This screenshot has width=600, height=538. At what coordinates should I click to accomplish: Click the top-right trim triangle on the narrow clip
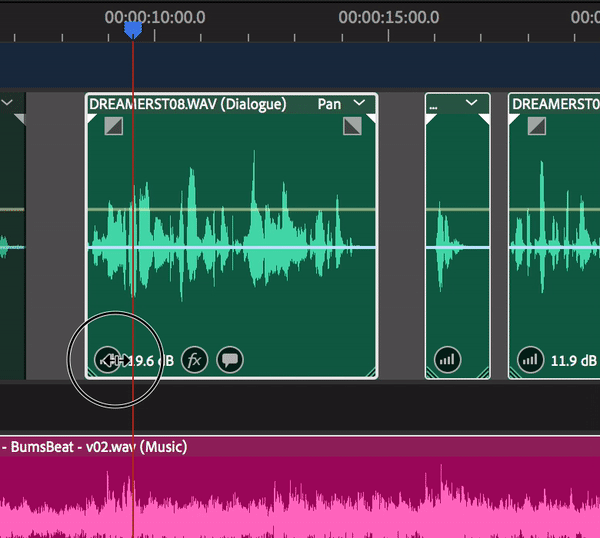click(485, 119)
